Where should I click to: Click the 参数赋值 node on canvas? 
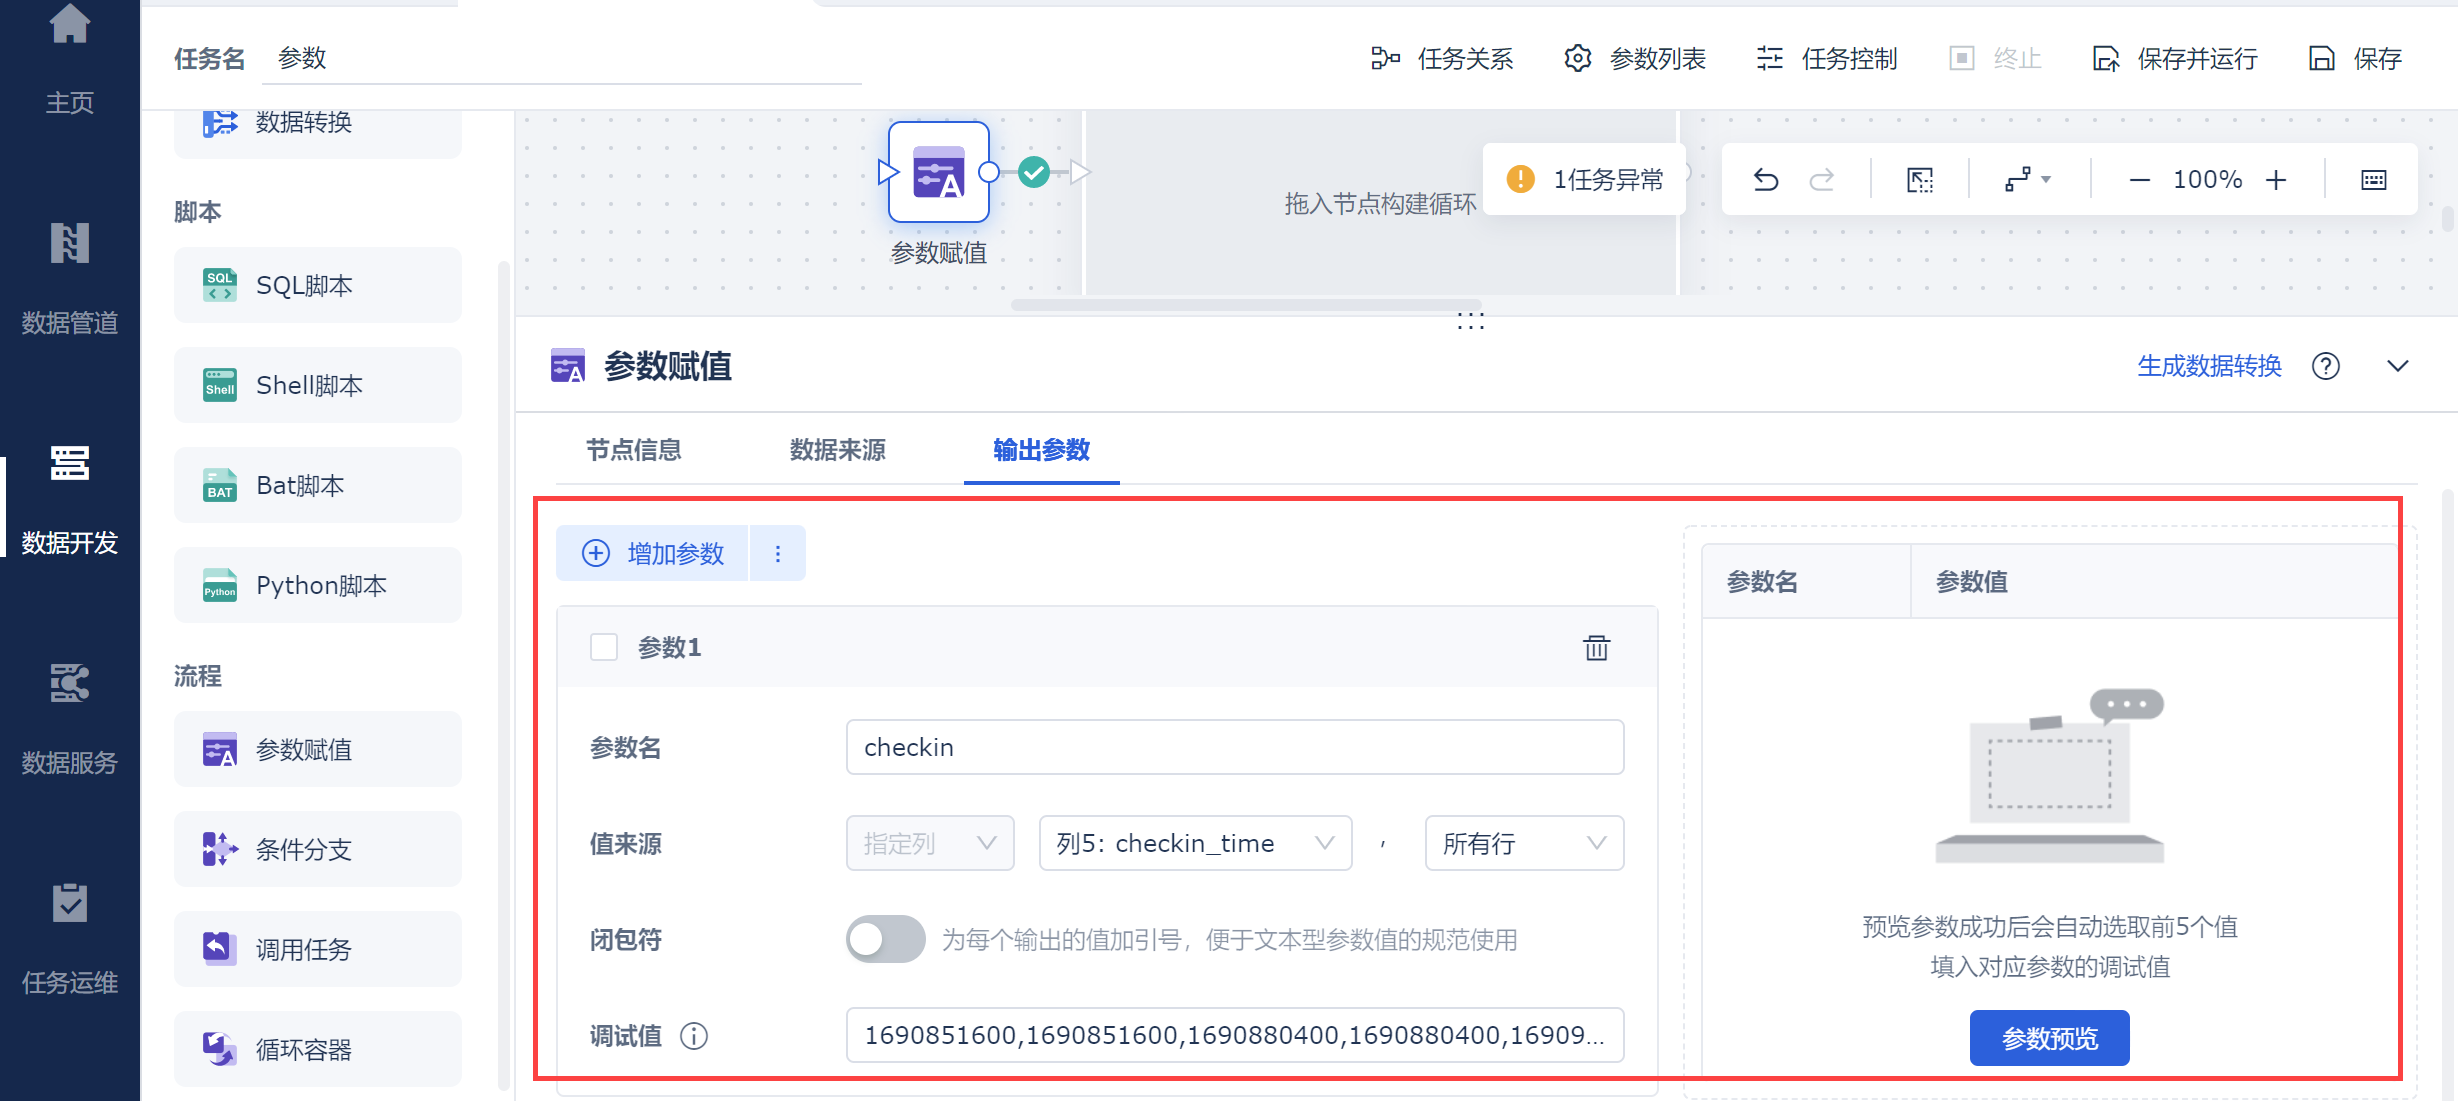click(938, 172)
